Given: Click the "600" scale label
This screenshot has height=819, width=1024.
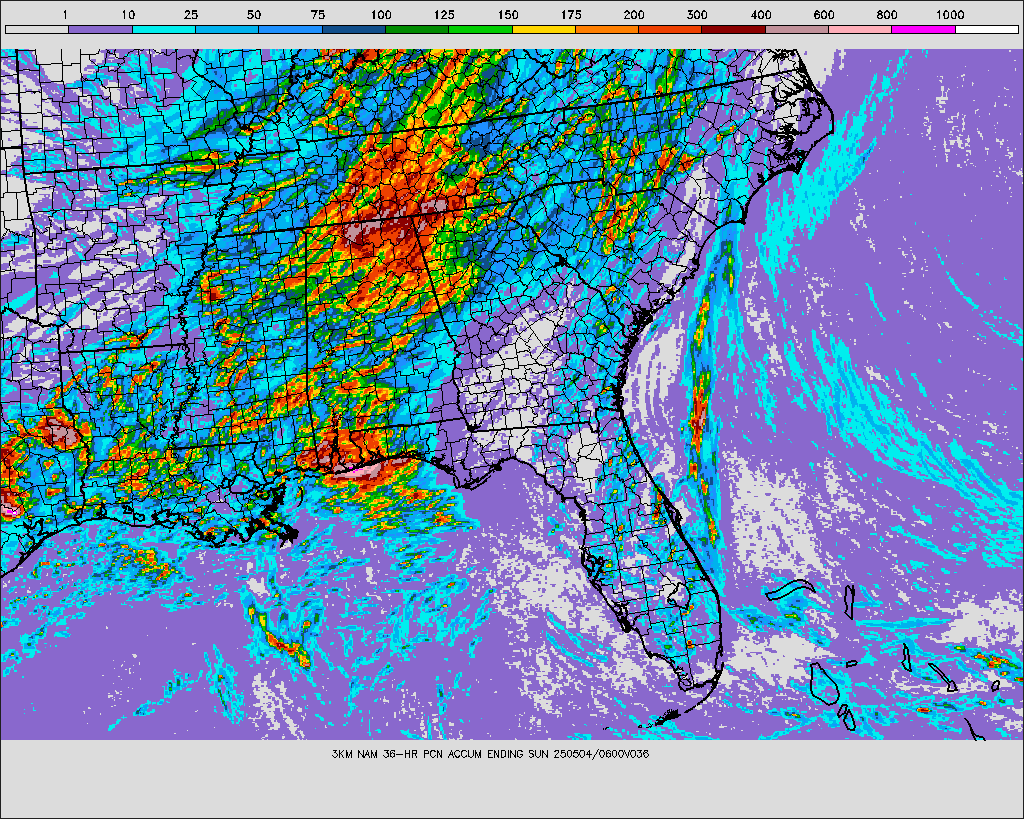Looking at the screenshot, I should (x=824, y=14).
